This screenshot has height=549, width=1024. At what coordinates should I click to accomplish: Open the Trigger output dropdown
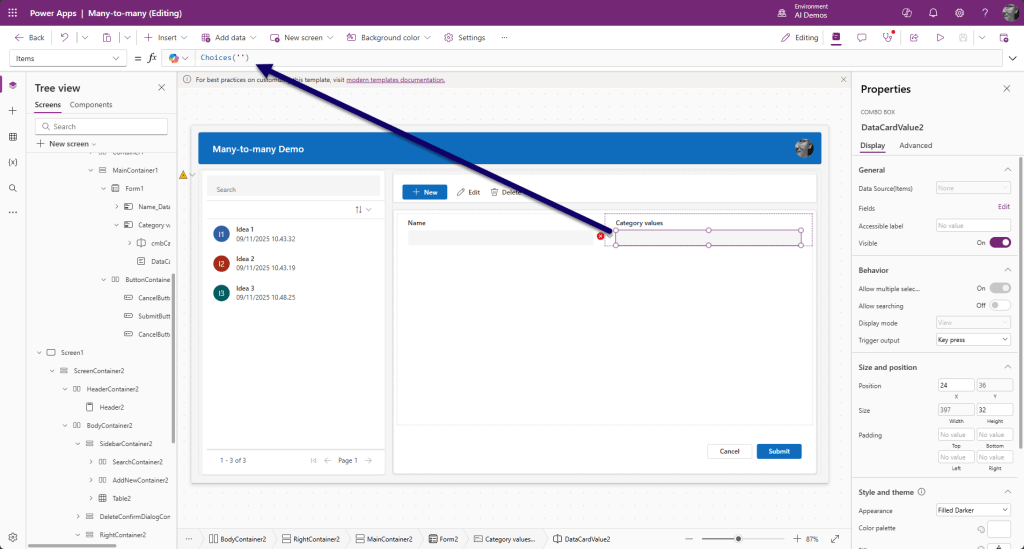(x=972, y=340)
